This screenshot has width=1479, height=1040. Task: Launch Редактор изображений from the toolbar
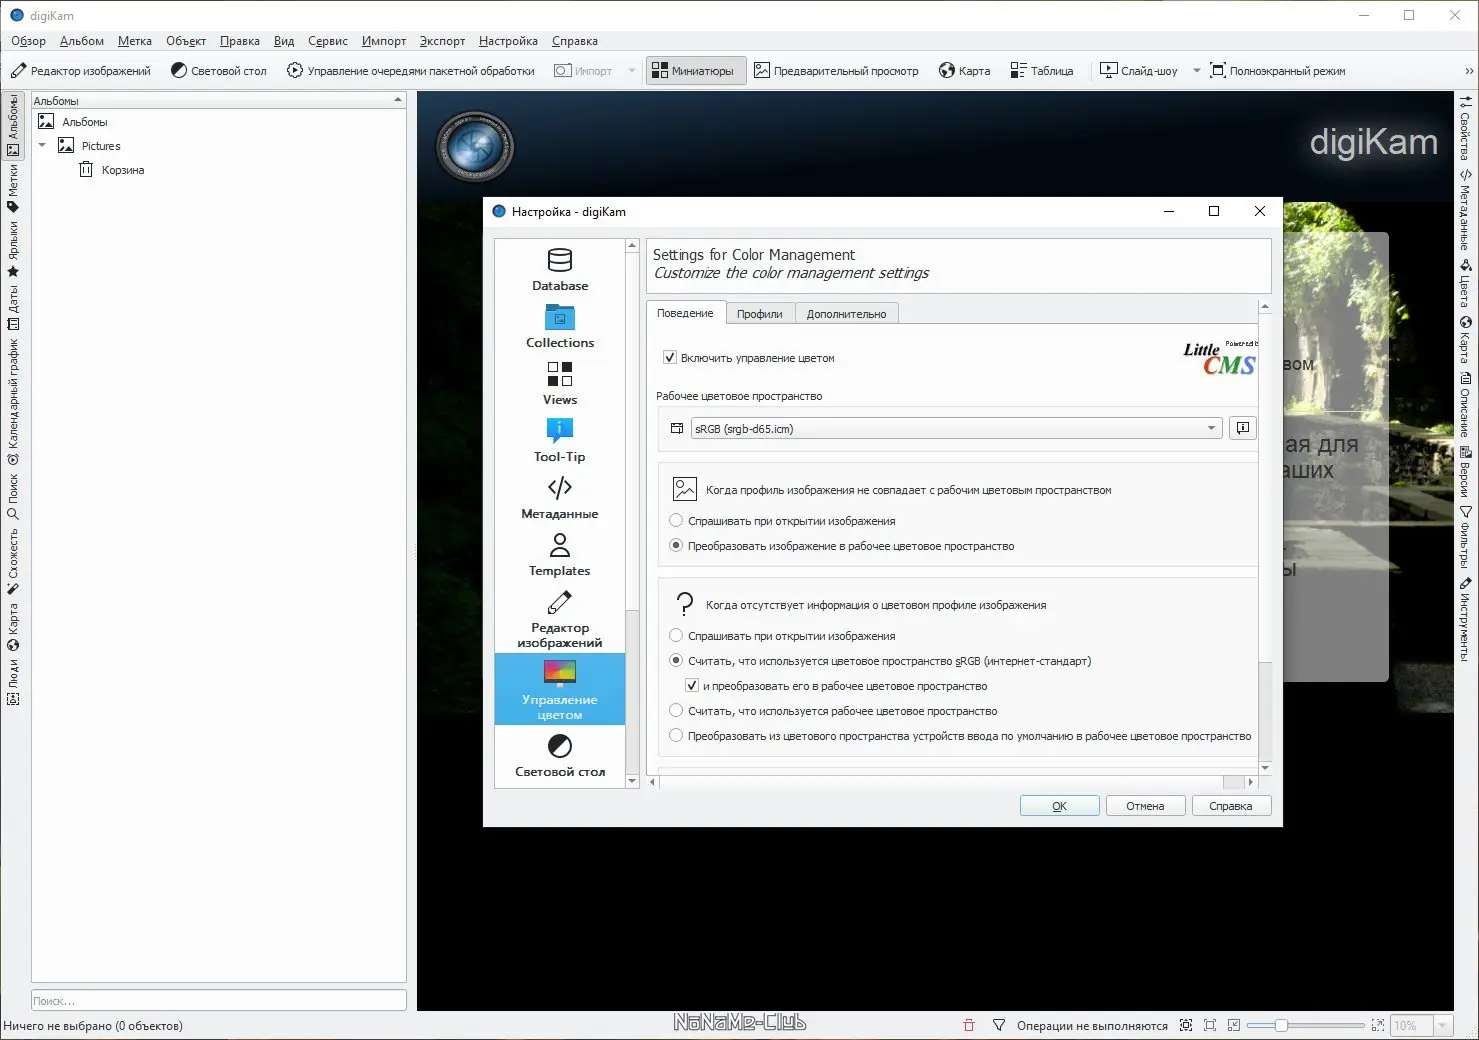80,71
